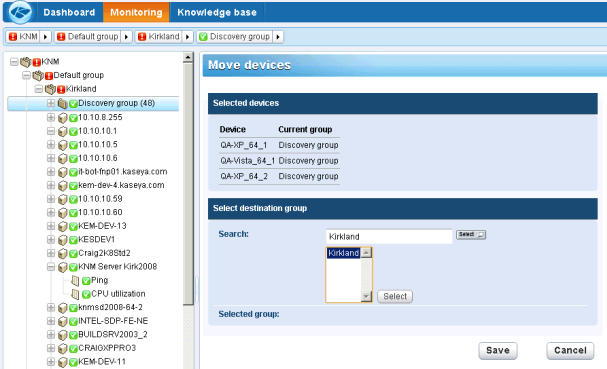
Task: Collapse the Default group tree node
Action: (x=26, y=75)
